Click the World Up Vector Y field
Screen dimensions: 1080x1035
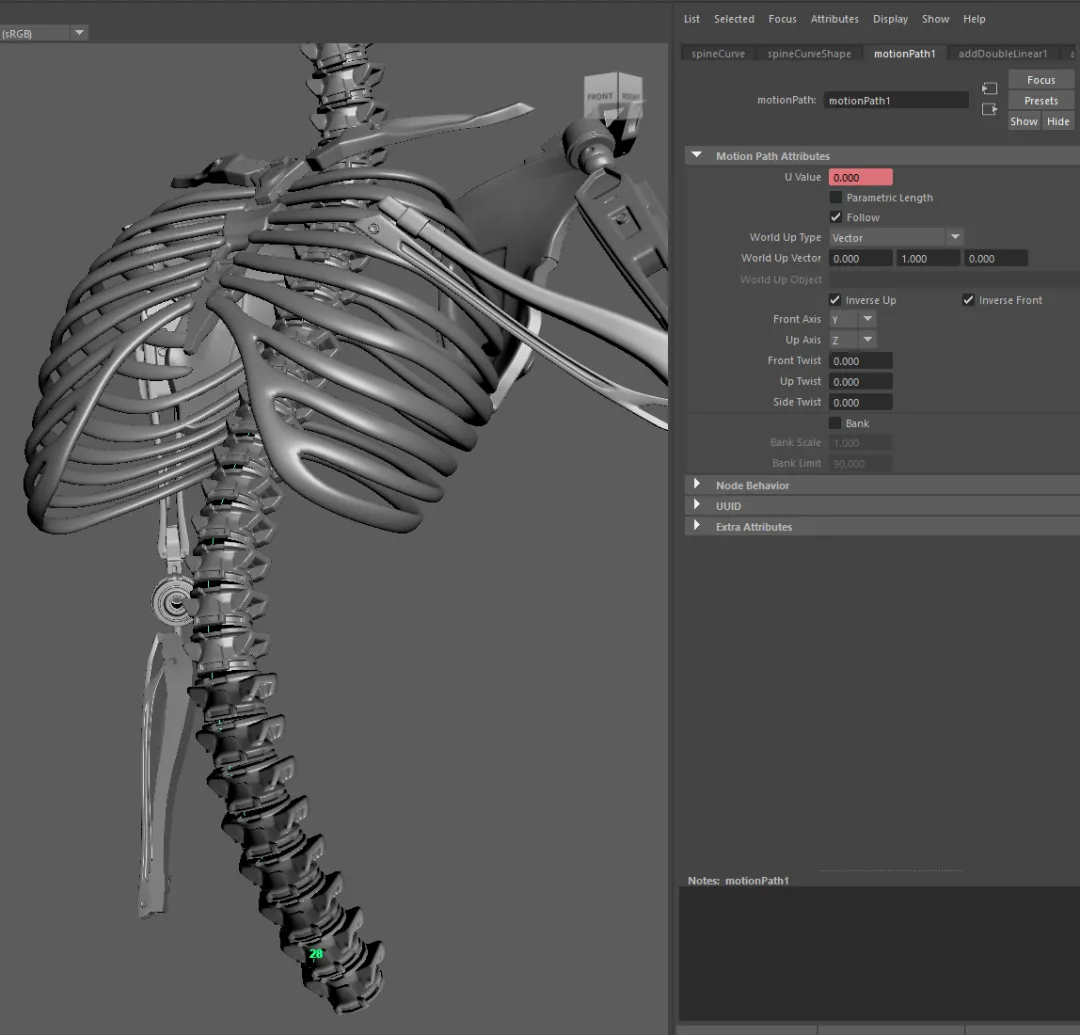pos(928,258)
